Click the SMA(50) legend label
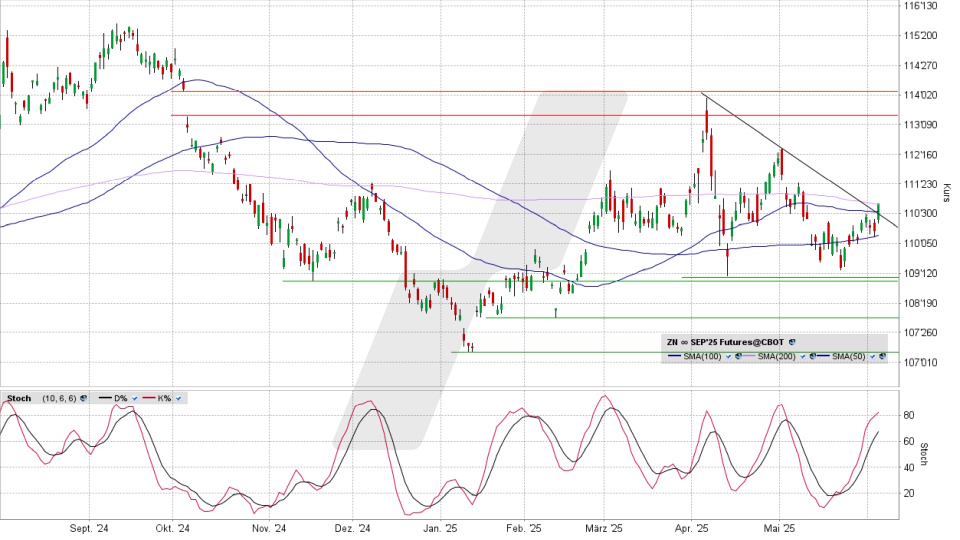Viewport: 960px width, 540px height. point(849,356)
